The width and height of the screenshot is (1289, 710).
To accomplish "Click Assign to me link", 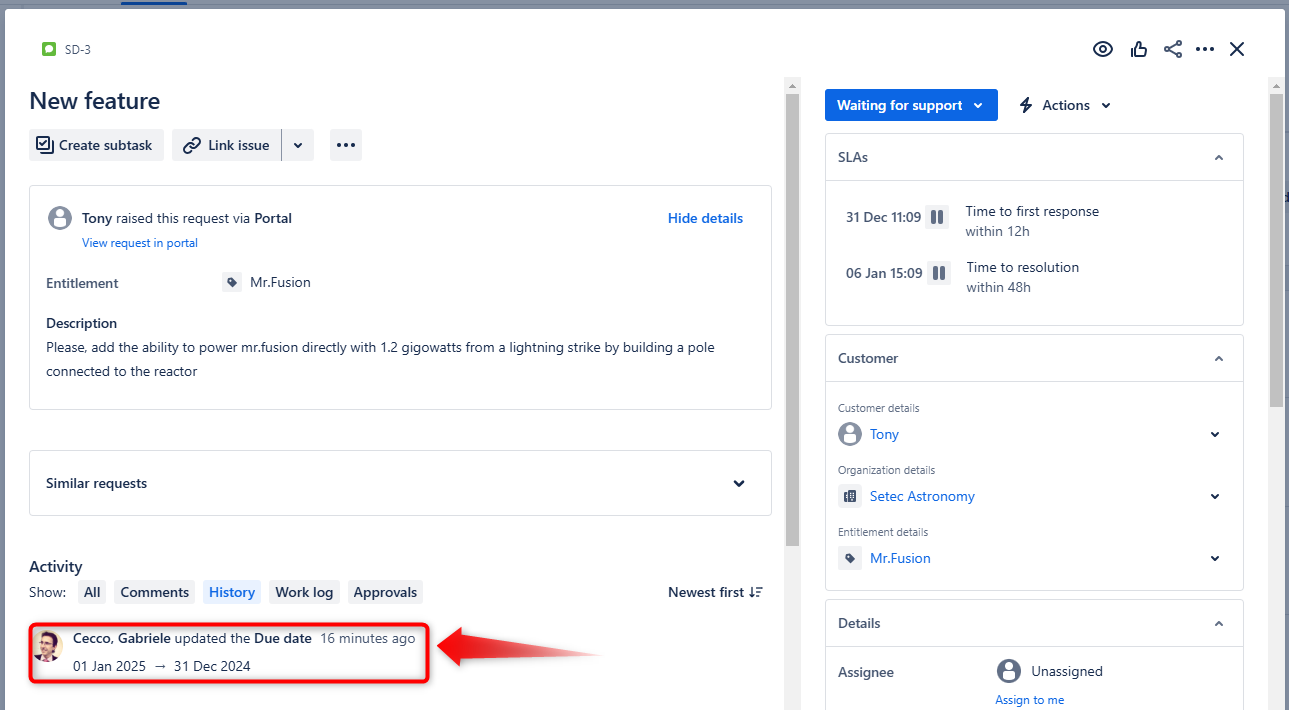I will pos(1029,700).
